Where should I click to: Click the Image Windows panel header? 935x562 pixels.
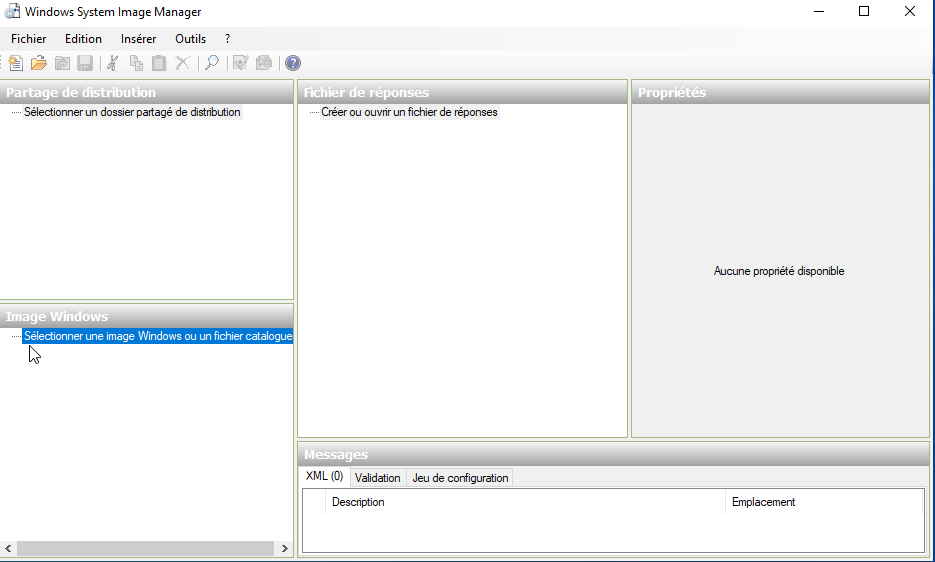(x=147, y=316)
